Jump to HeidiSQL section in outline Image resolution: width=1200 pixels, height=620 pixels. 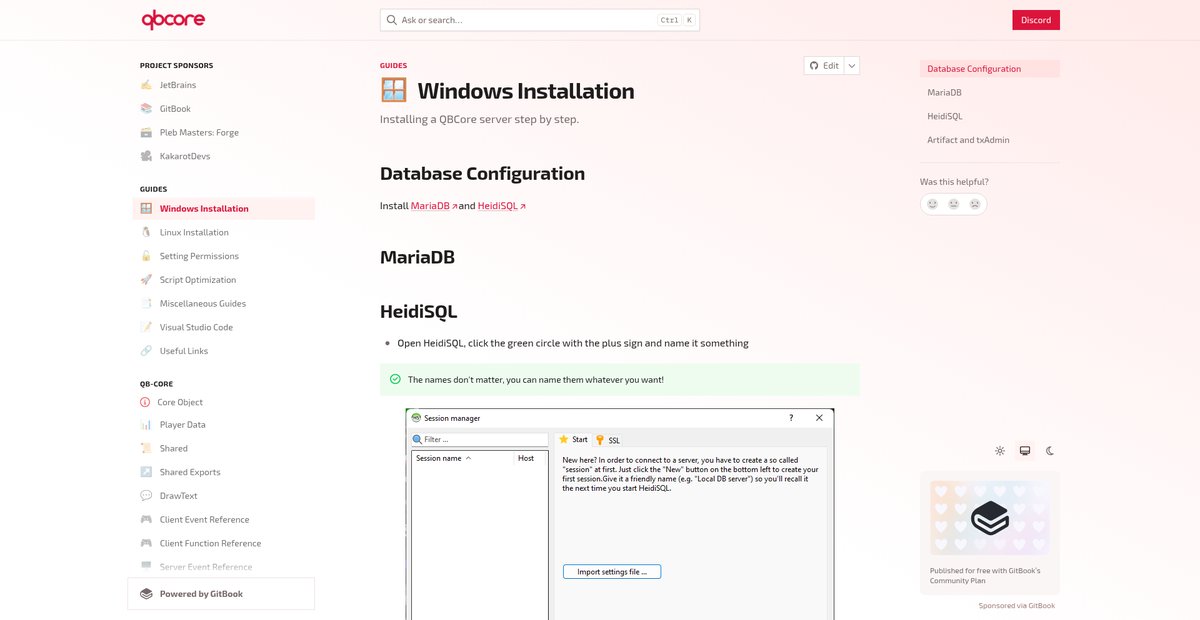coord(990,116)
